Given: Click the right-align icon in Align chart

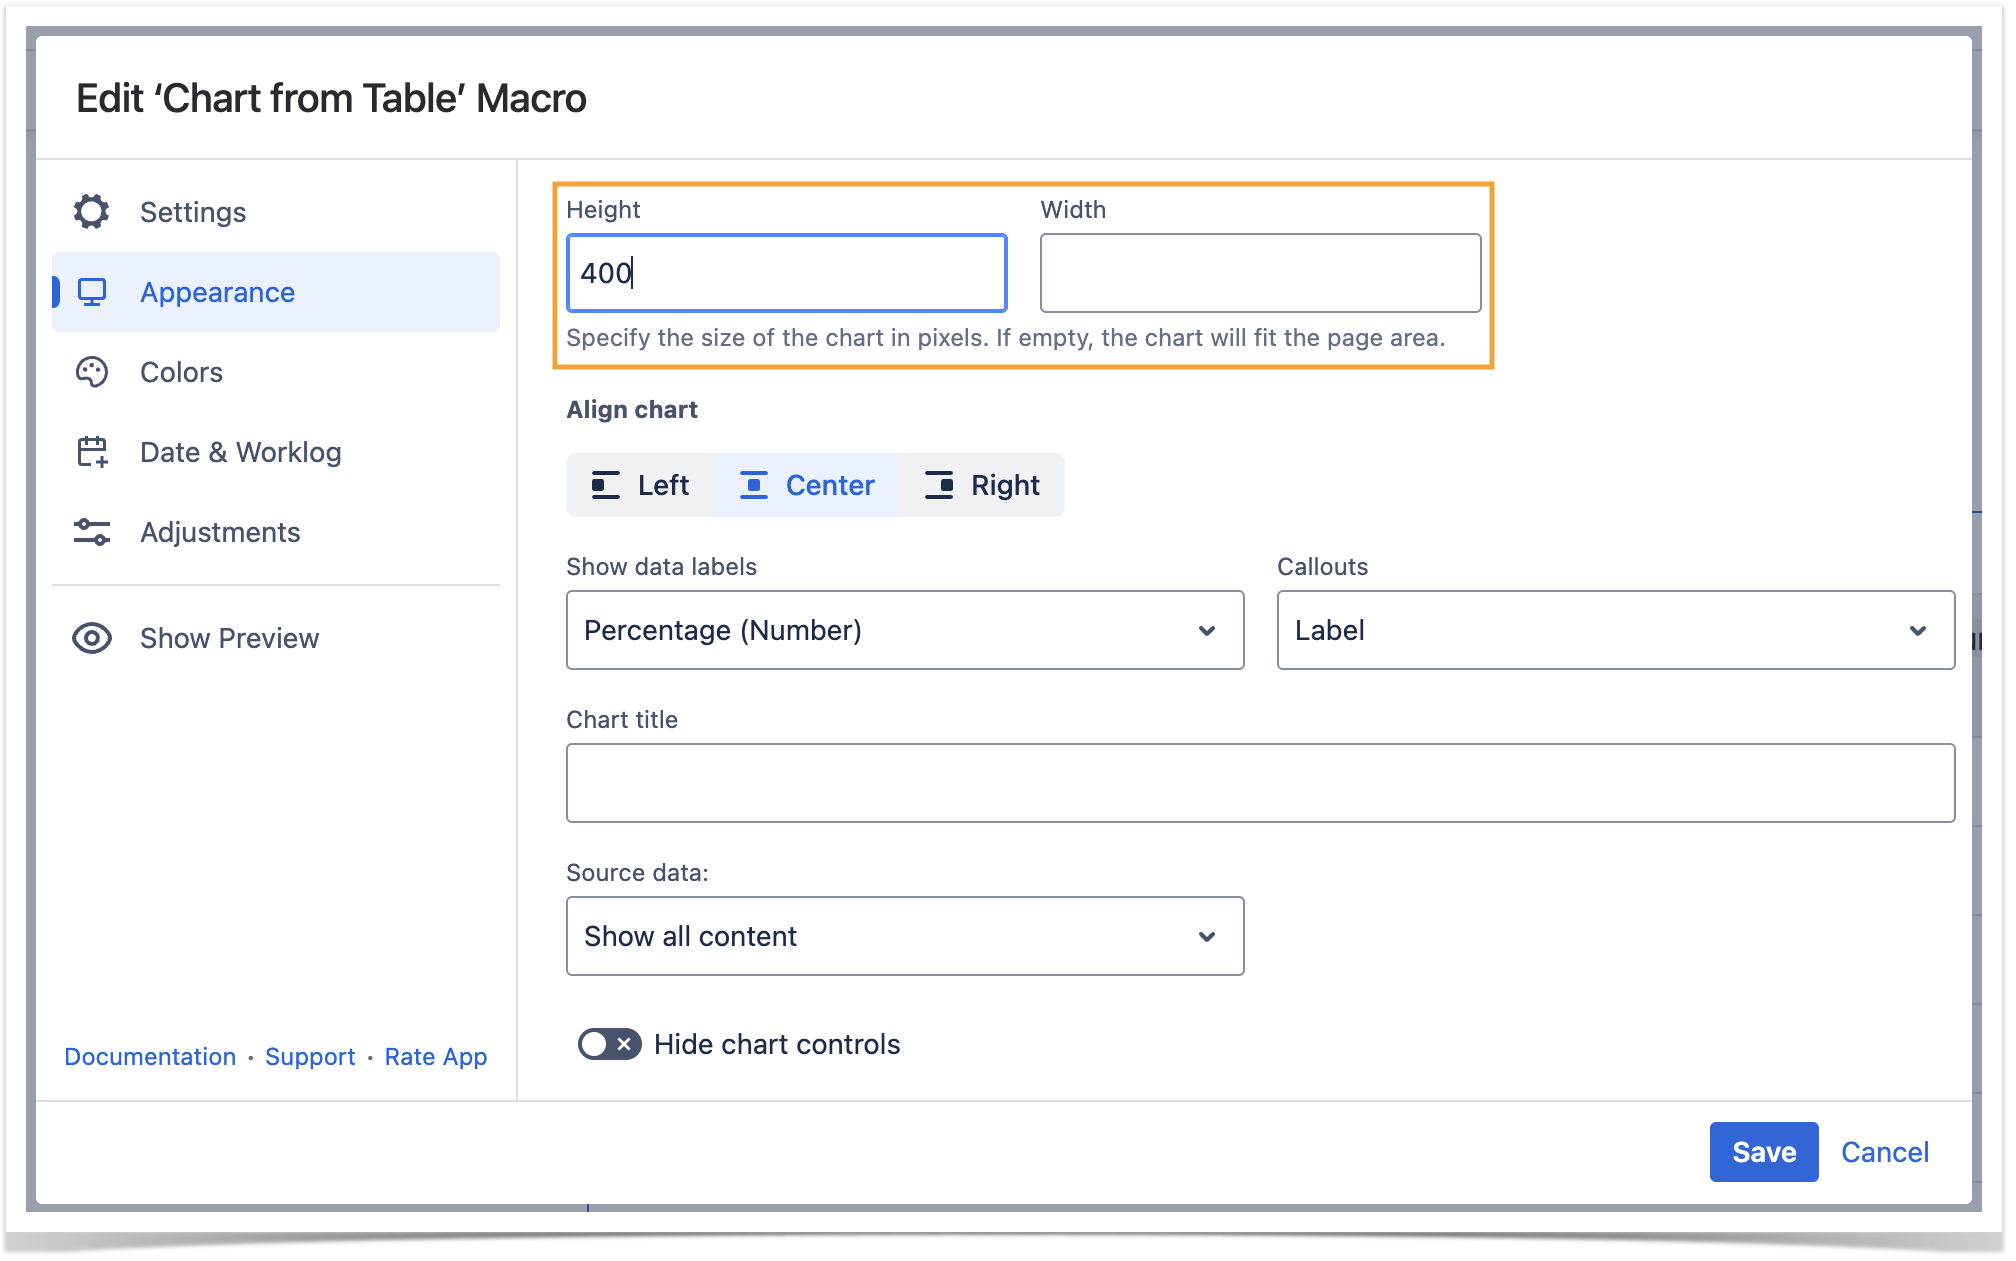Looking at the screenshot, I should point(938,485).
